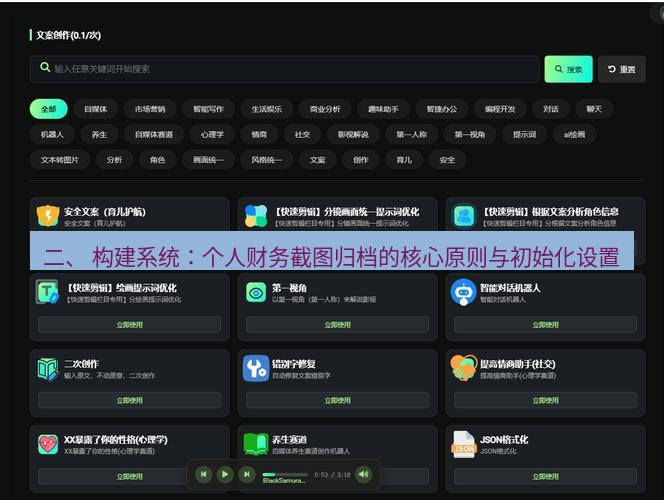Choose the 社交 tag
The height and width of the screenshot is (500, 664).
point(302,134)
